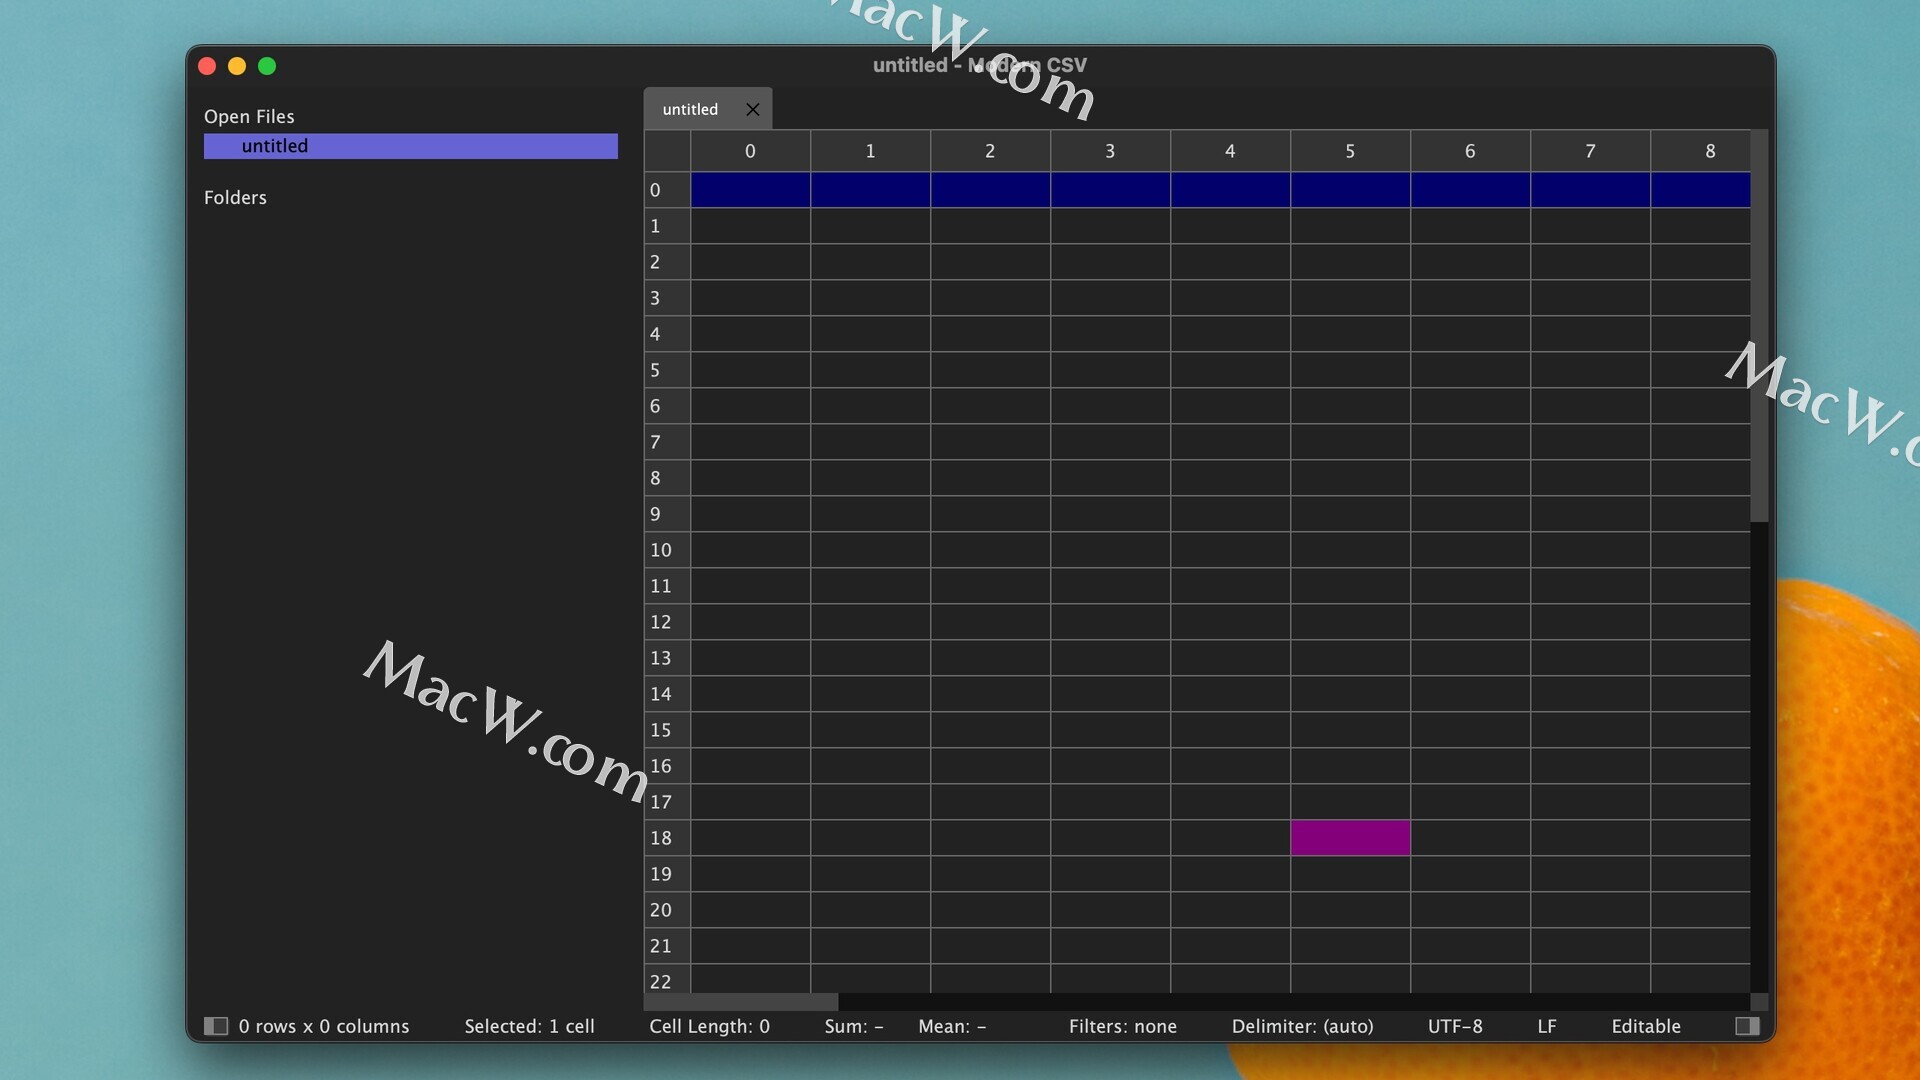This screenshot has width=1920, height=1080.
Task: Click the Sum: – status
Action: point(854,1026)
